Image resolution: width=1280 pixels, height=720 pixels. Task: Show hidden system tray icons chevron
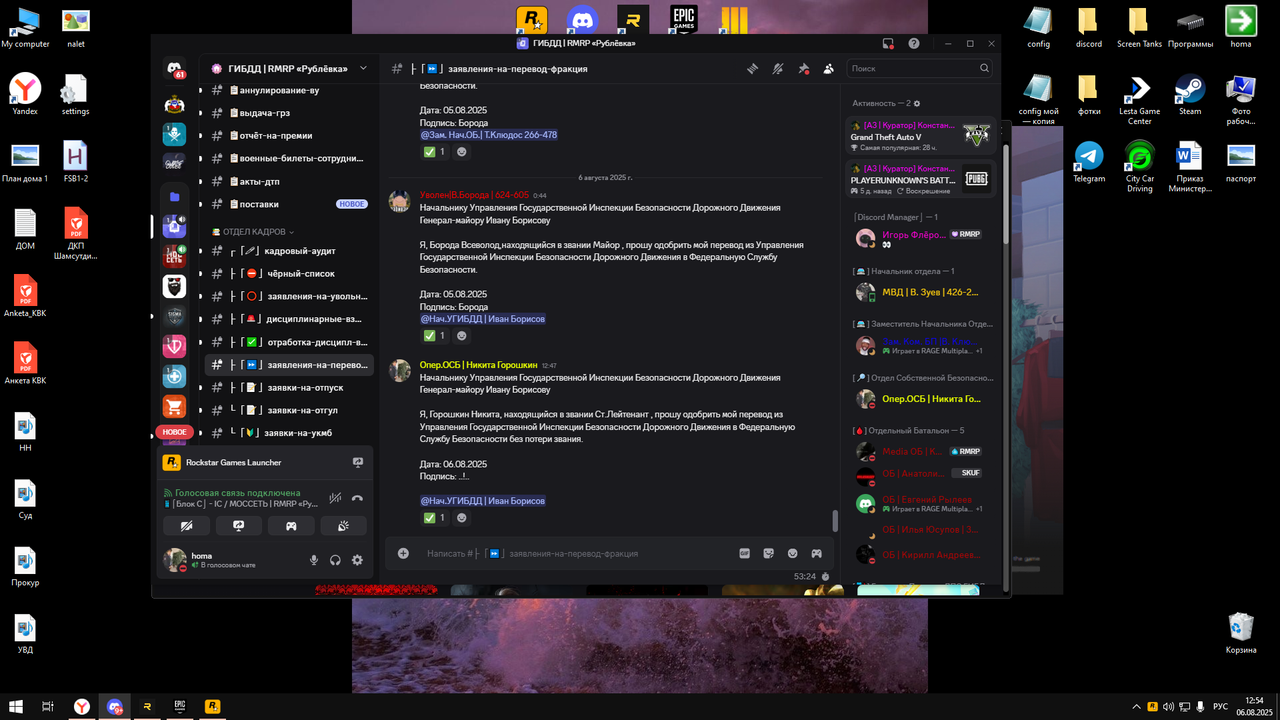point(1135,706)
